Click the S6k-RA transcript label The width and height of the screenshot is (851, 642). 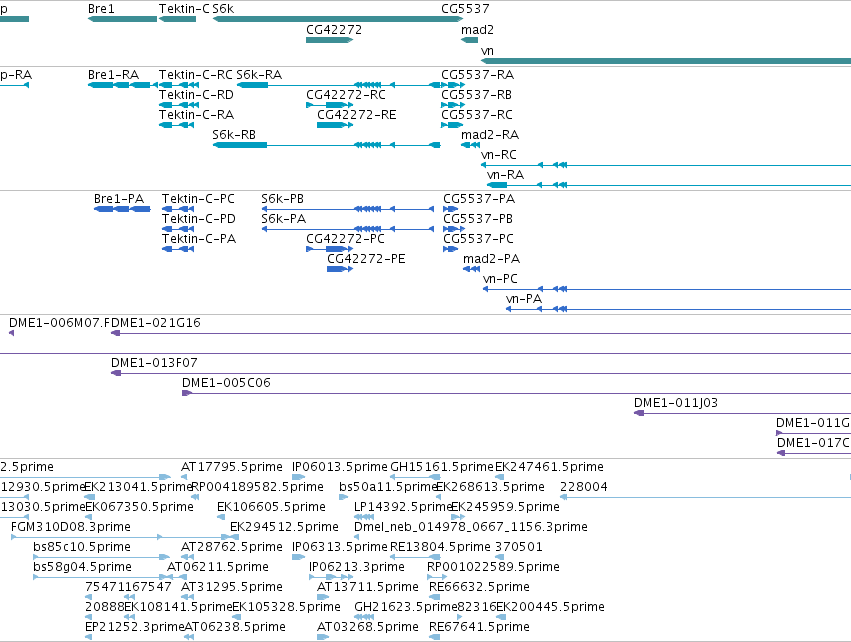tap(259, 74)
